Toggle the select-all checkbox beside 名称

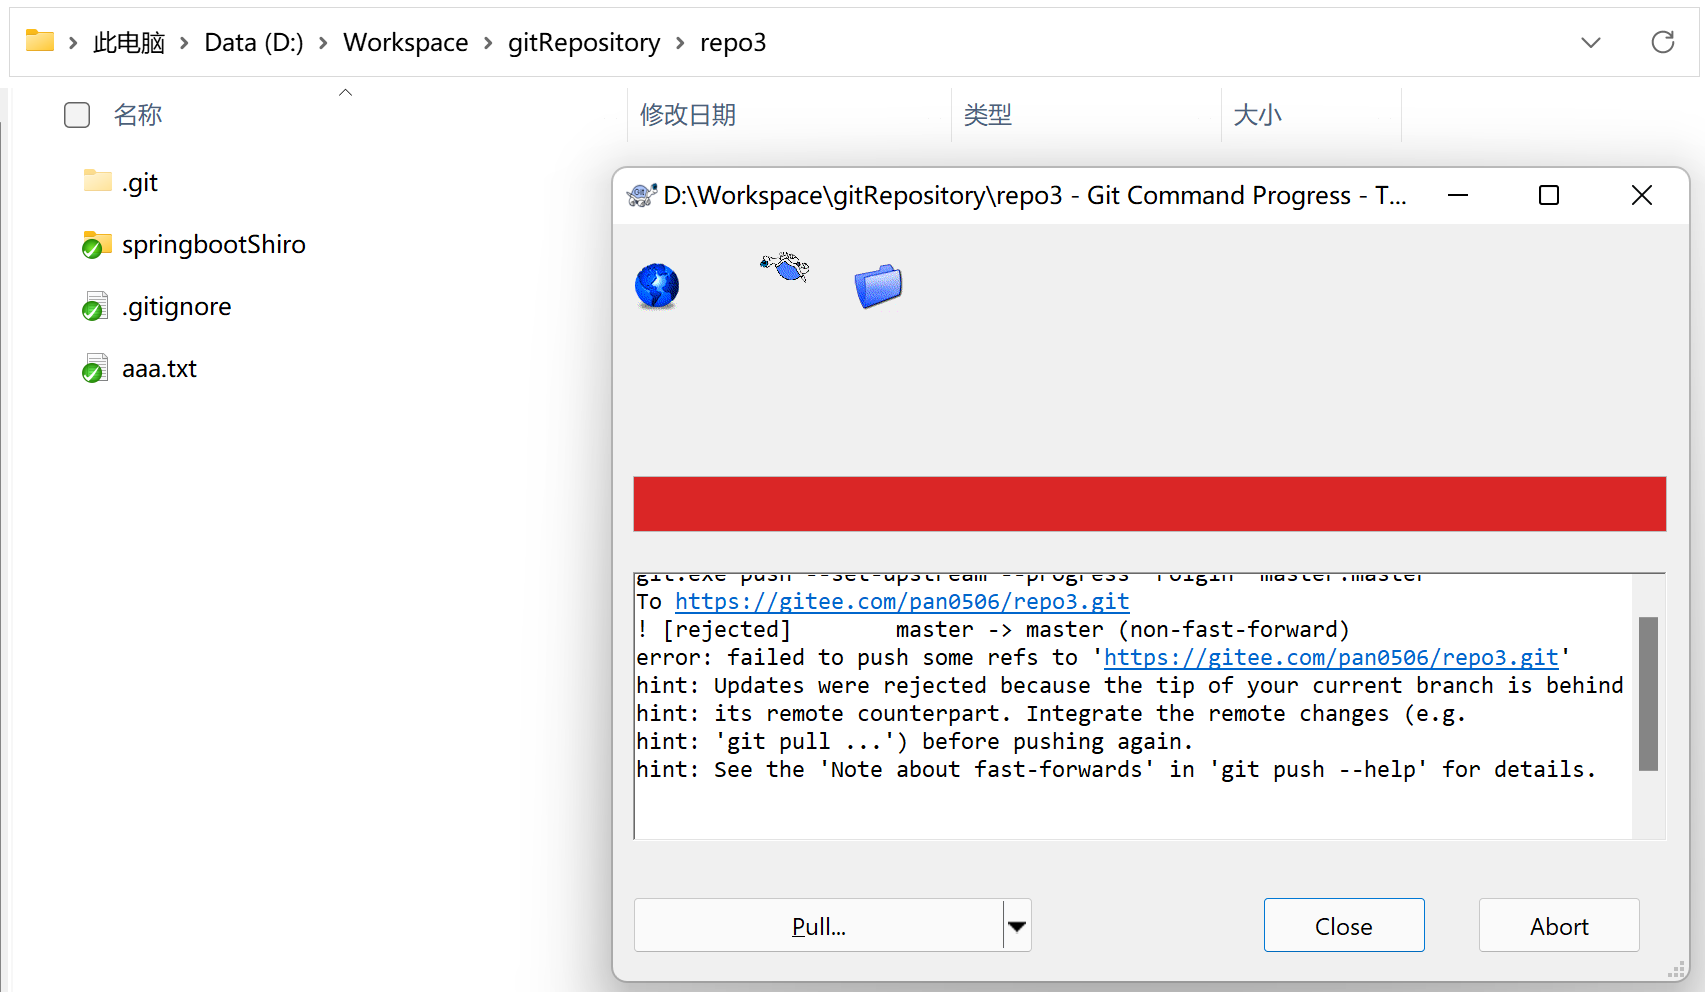pos(77,115)
